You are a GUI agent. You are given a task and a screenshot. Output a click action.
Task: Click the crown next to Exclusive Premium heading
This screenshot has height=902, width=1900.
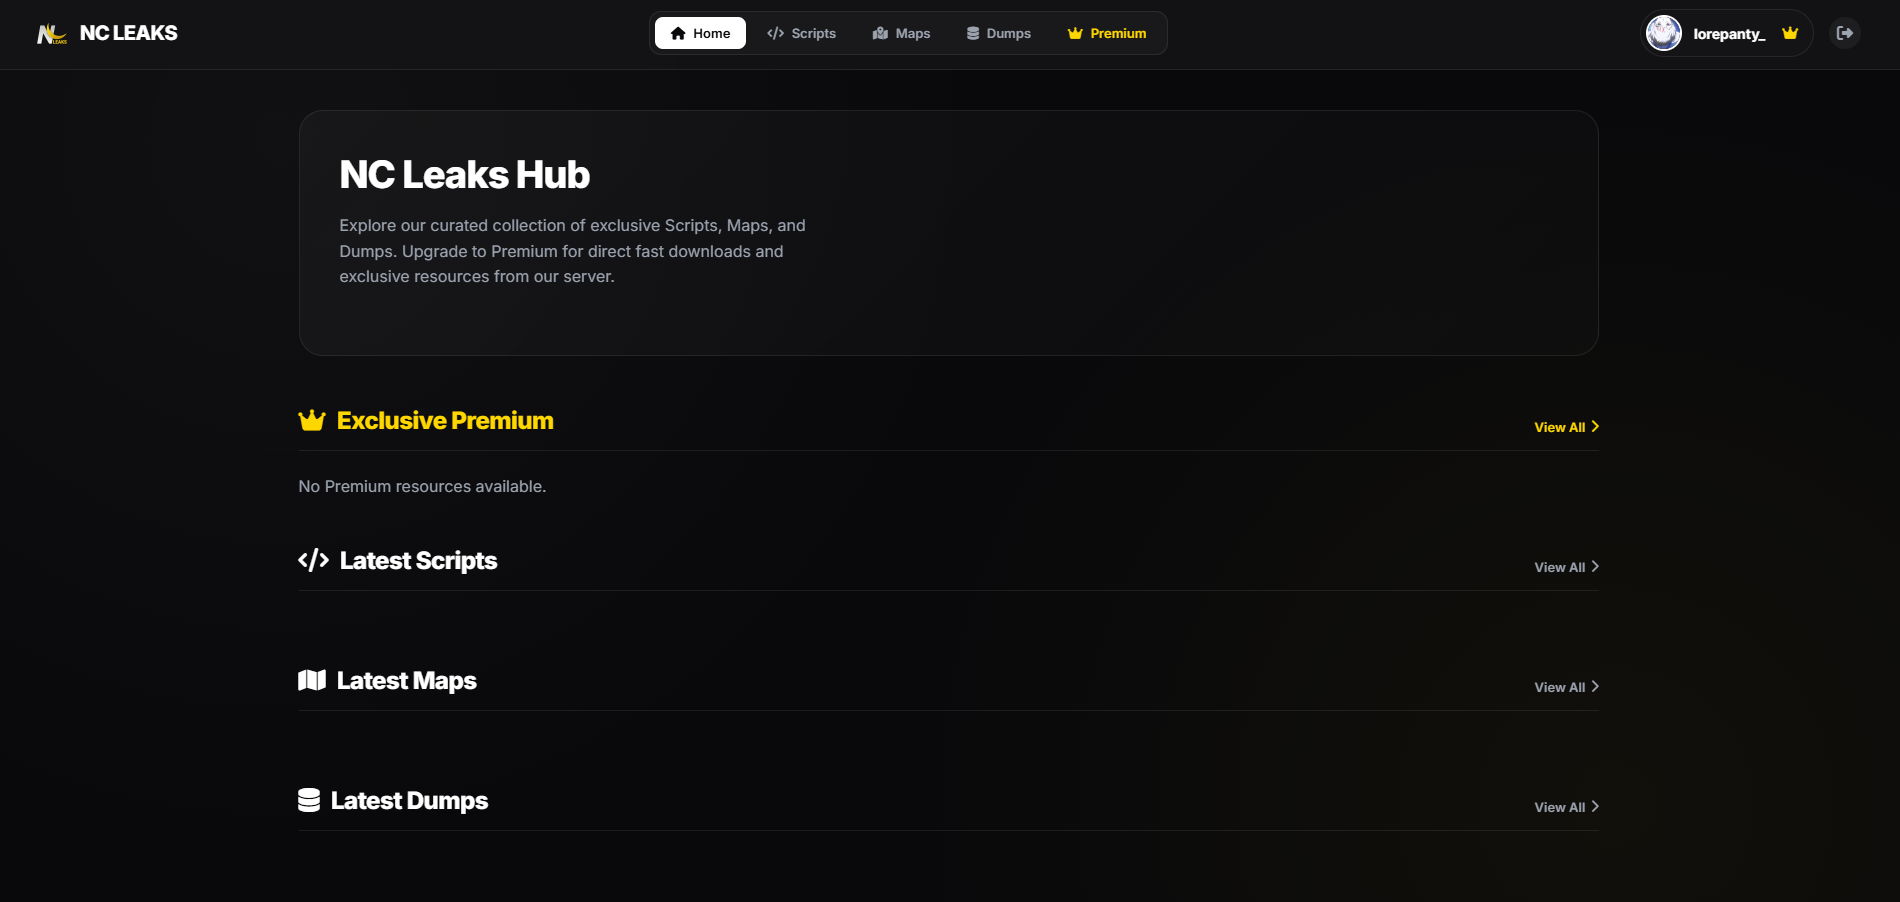[311, 420]
